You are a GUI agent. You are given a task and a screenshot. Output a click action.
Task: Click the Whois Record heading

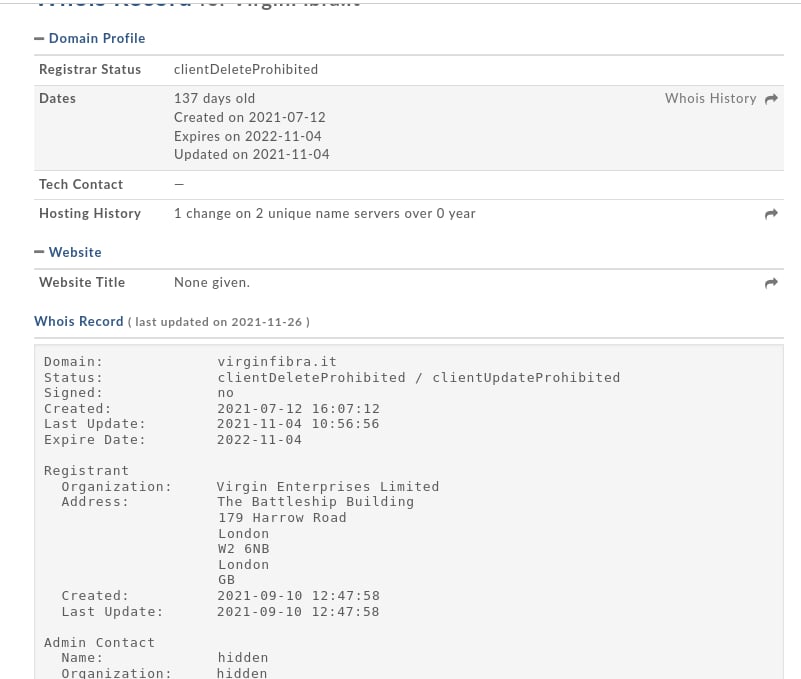coord(79,321)
